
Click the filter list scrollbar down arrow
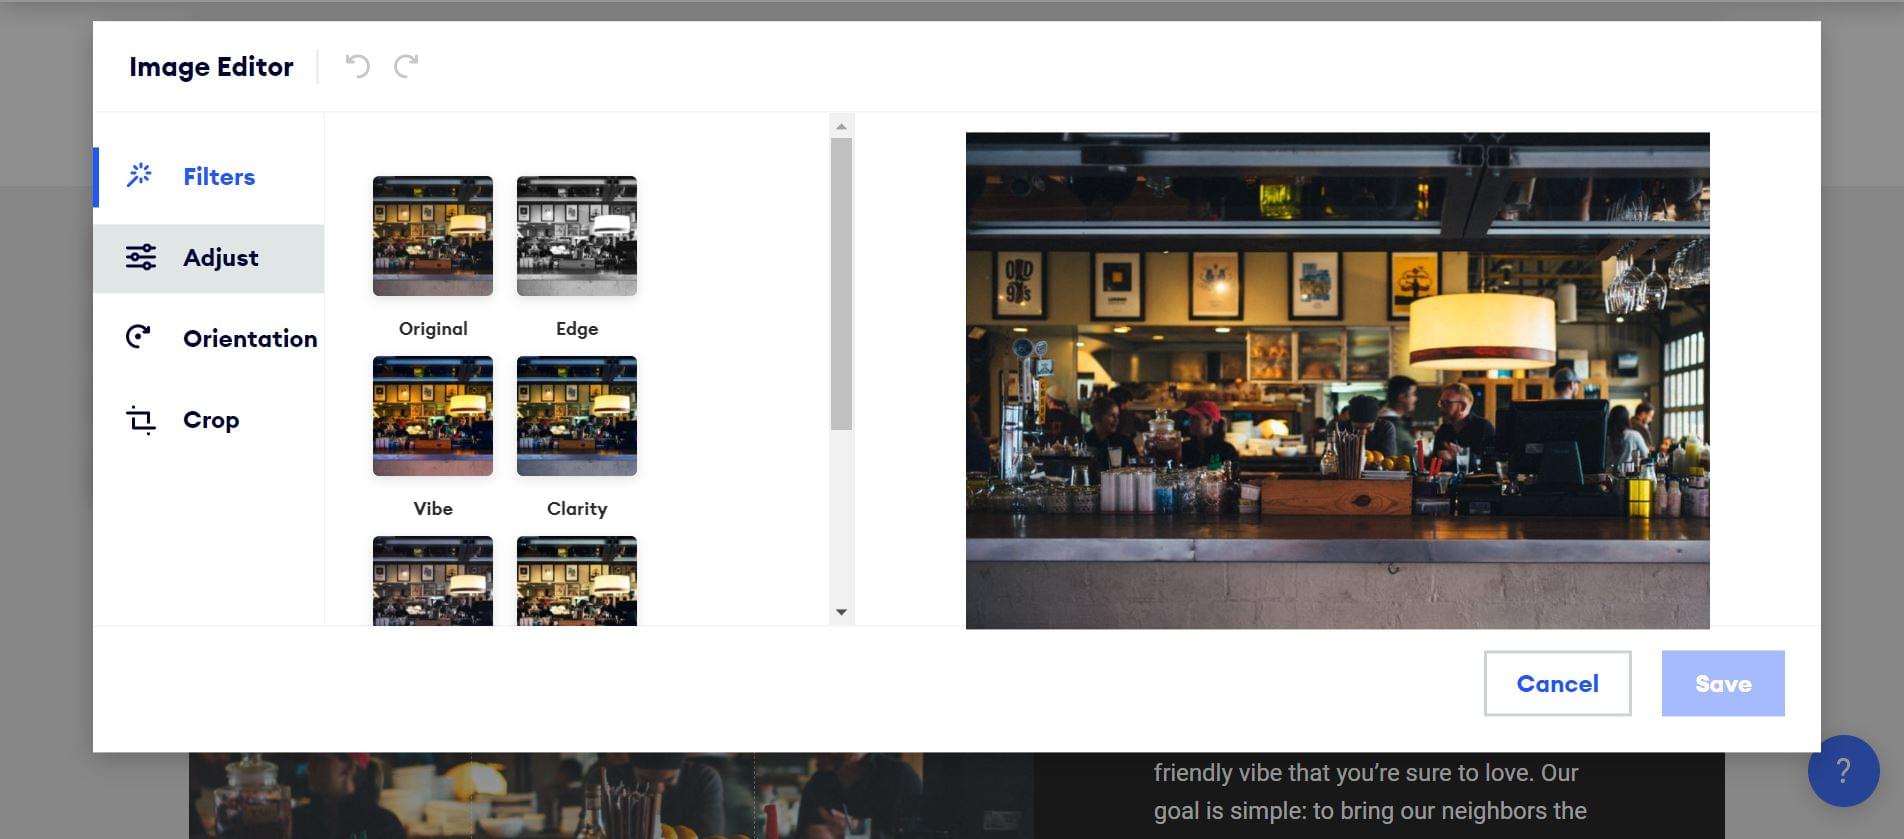[841, 612]
